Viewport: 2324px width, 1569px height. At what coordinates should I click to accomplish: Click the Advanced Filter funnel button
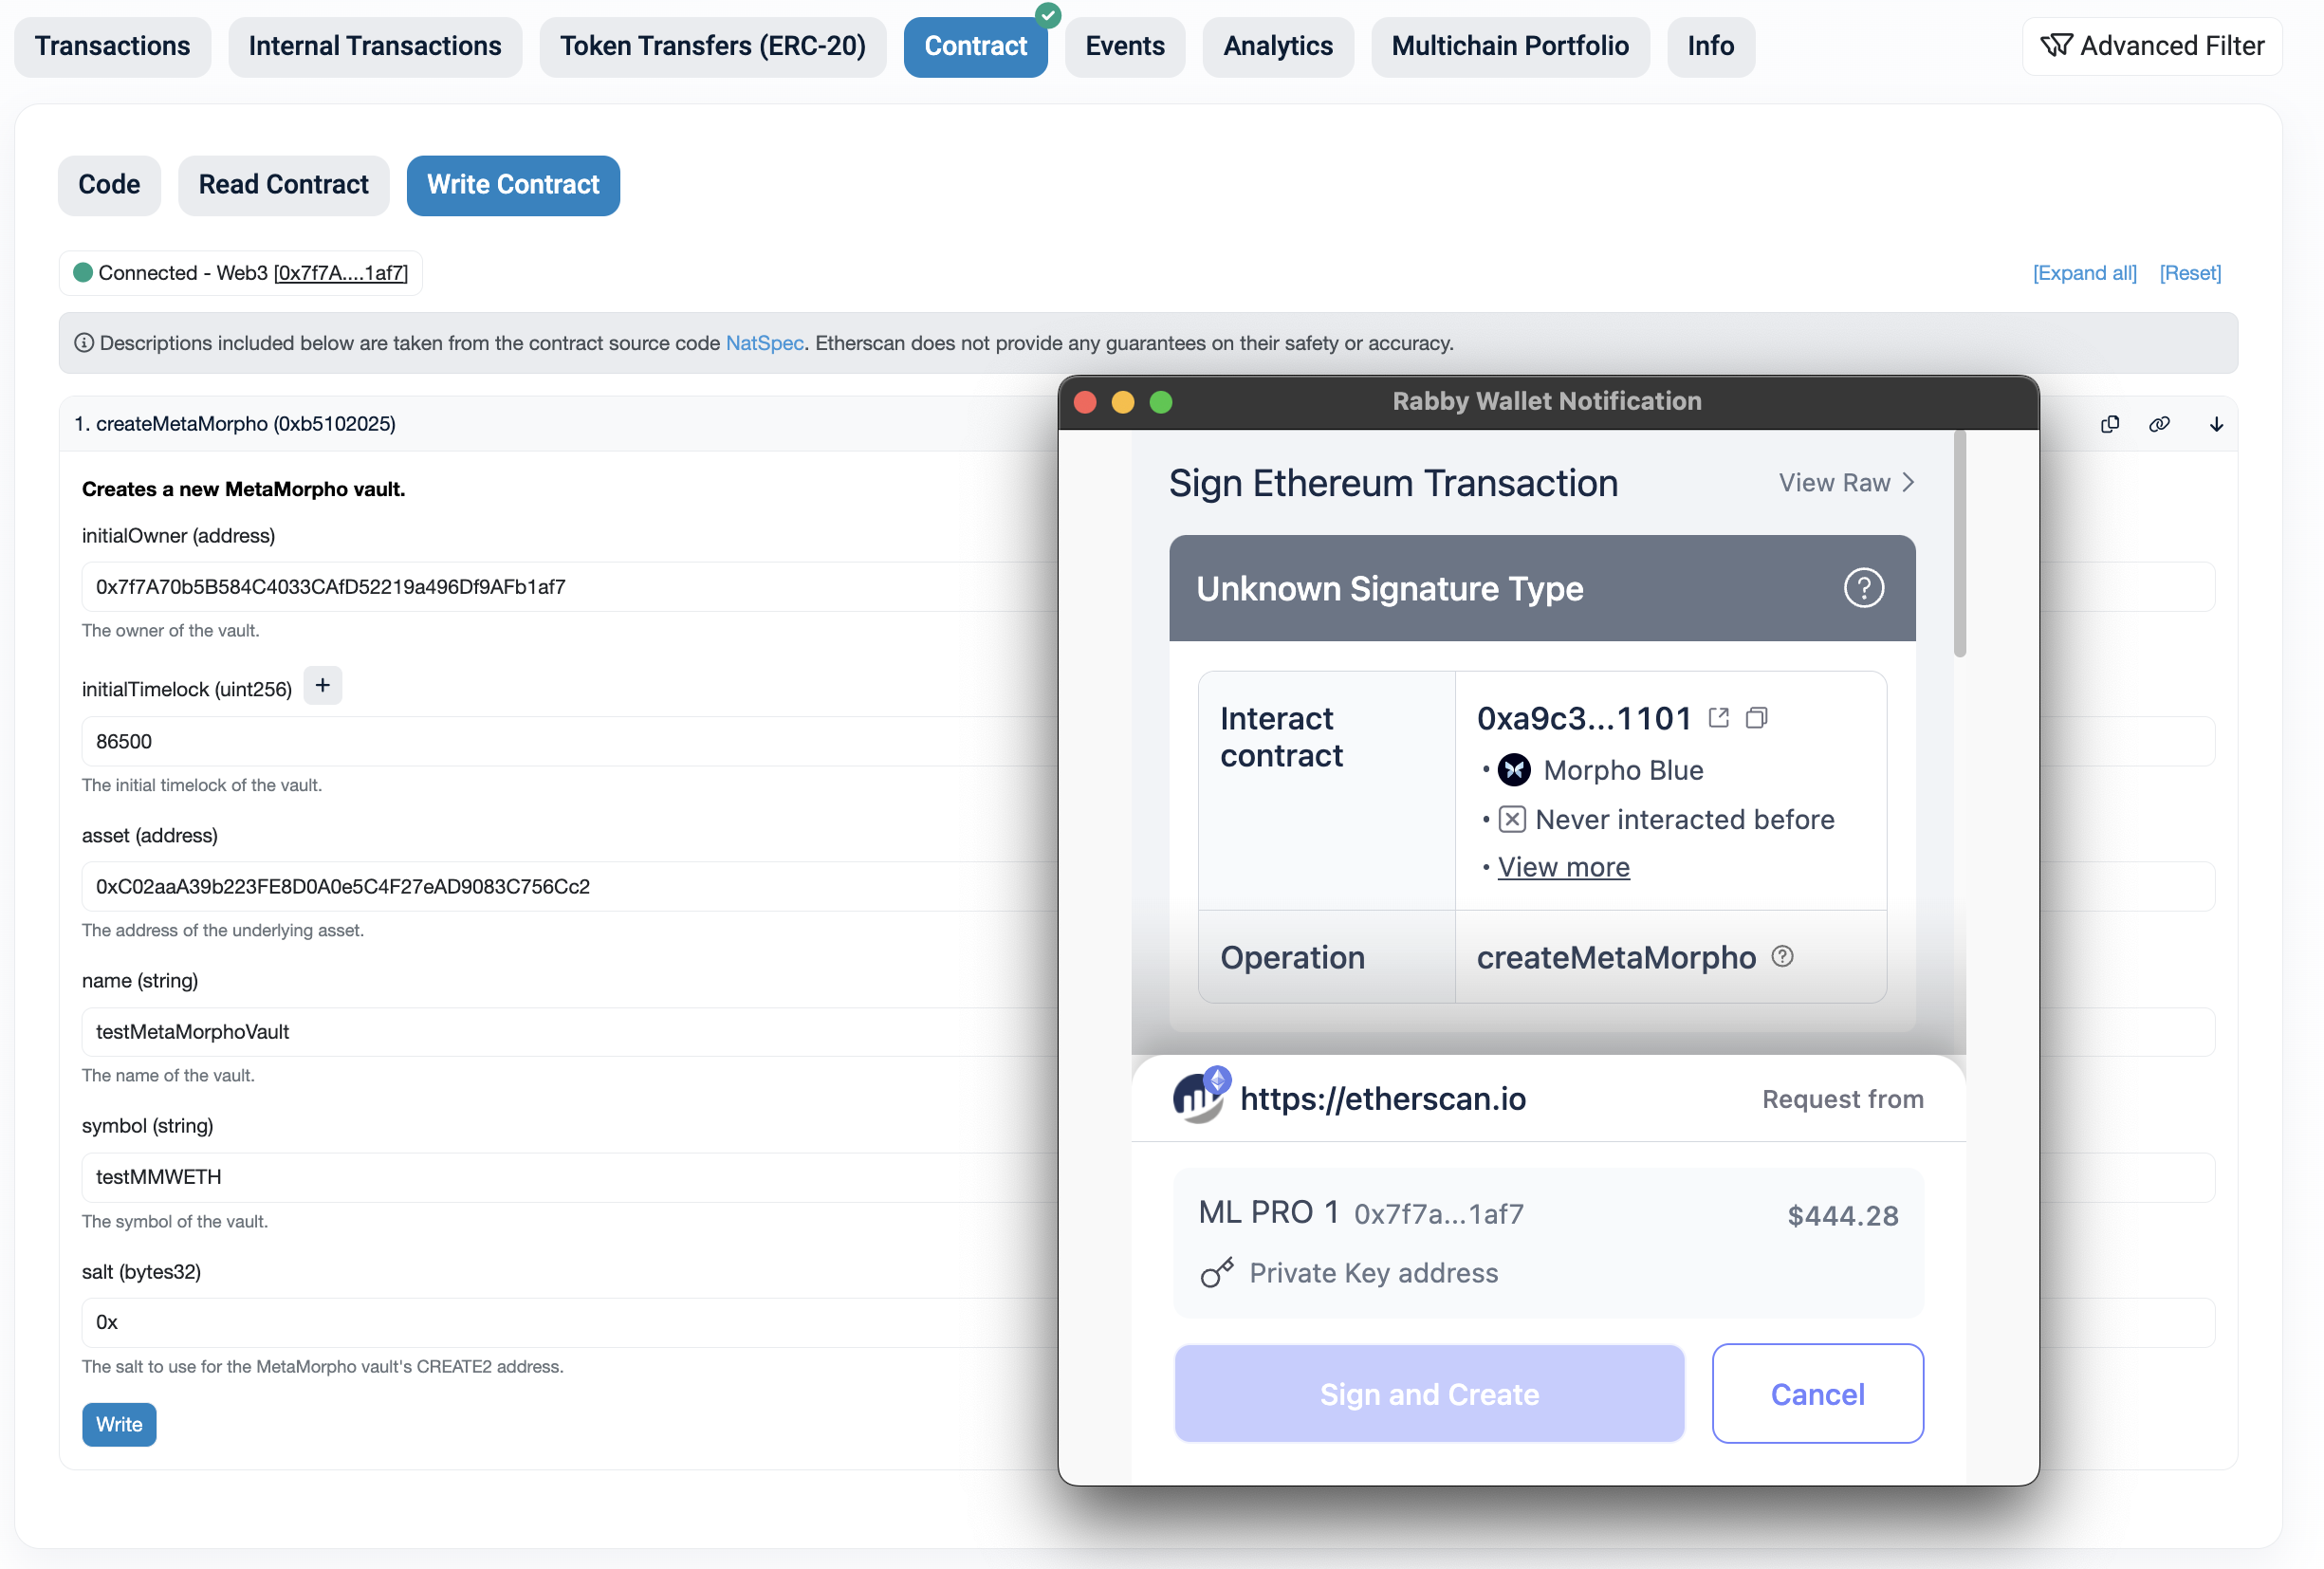[2152, 46]
